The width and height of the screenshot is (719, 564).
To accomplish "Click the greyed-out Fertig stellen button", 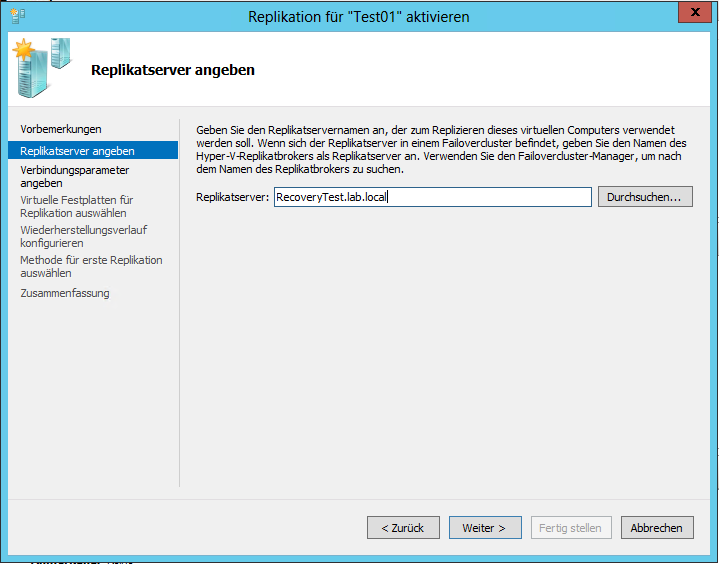I will coord(570,528).
